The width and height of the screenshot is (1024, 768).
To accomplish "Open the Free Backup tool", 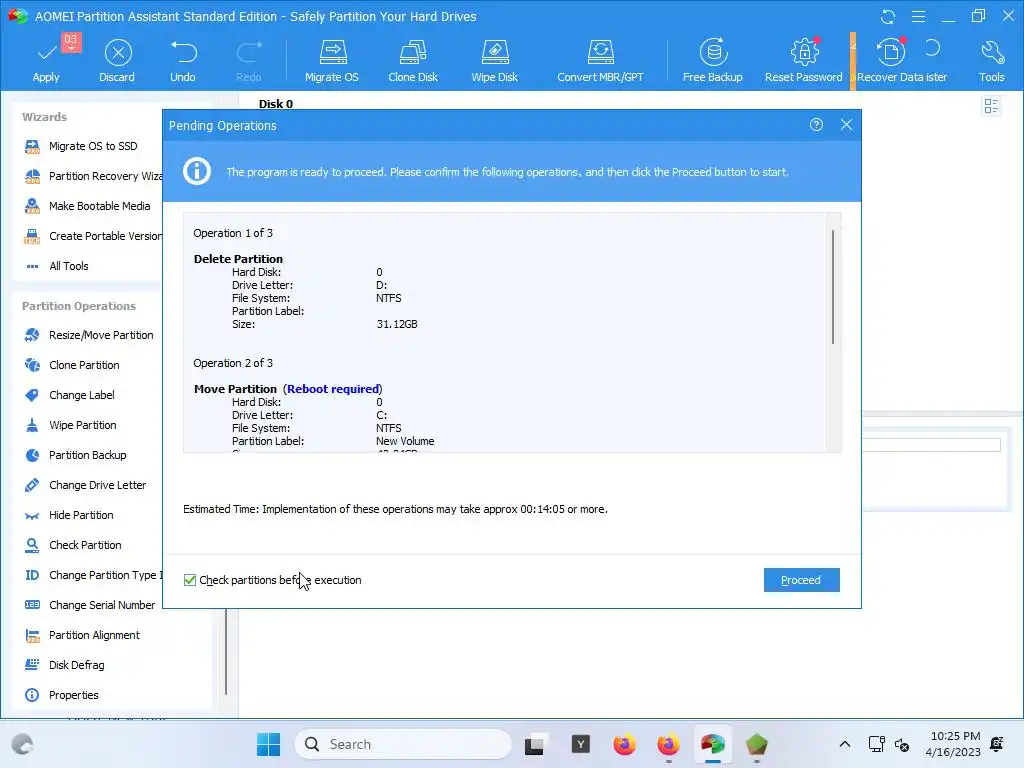I will tap(712, 61).
